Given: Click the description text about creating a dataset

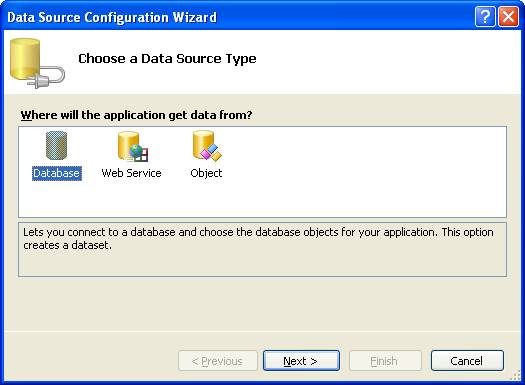Looking at the screenshot, I should click(x=258, y=239).
